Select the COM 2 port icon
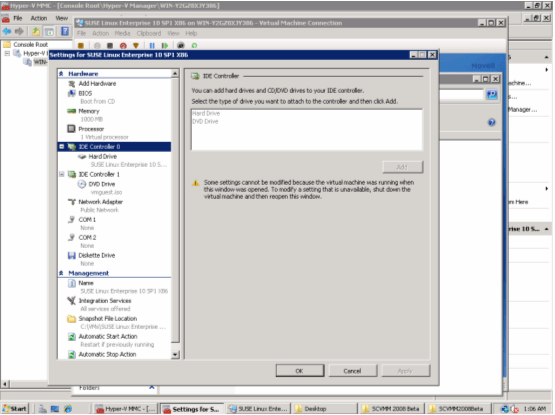555x415 pixels. tap(72, 237)
